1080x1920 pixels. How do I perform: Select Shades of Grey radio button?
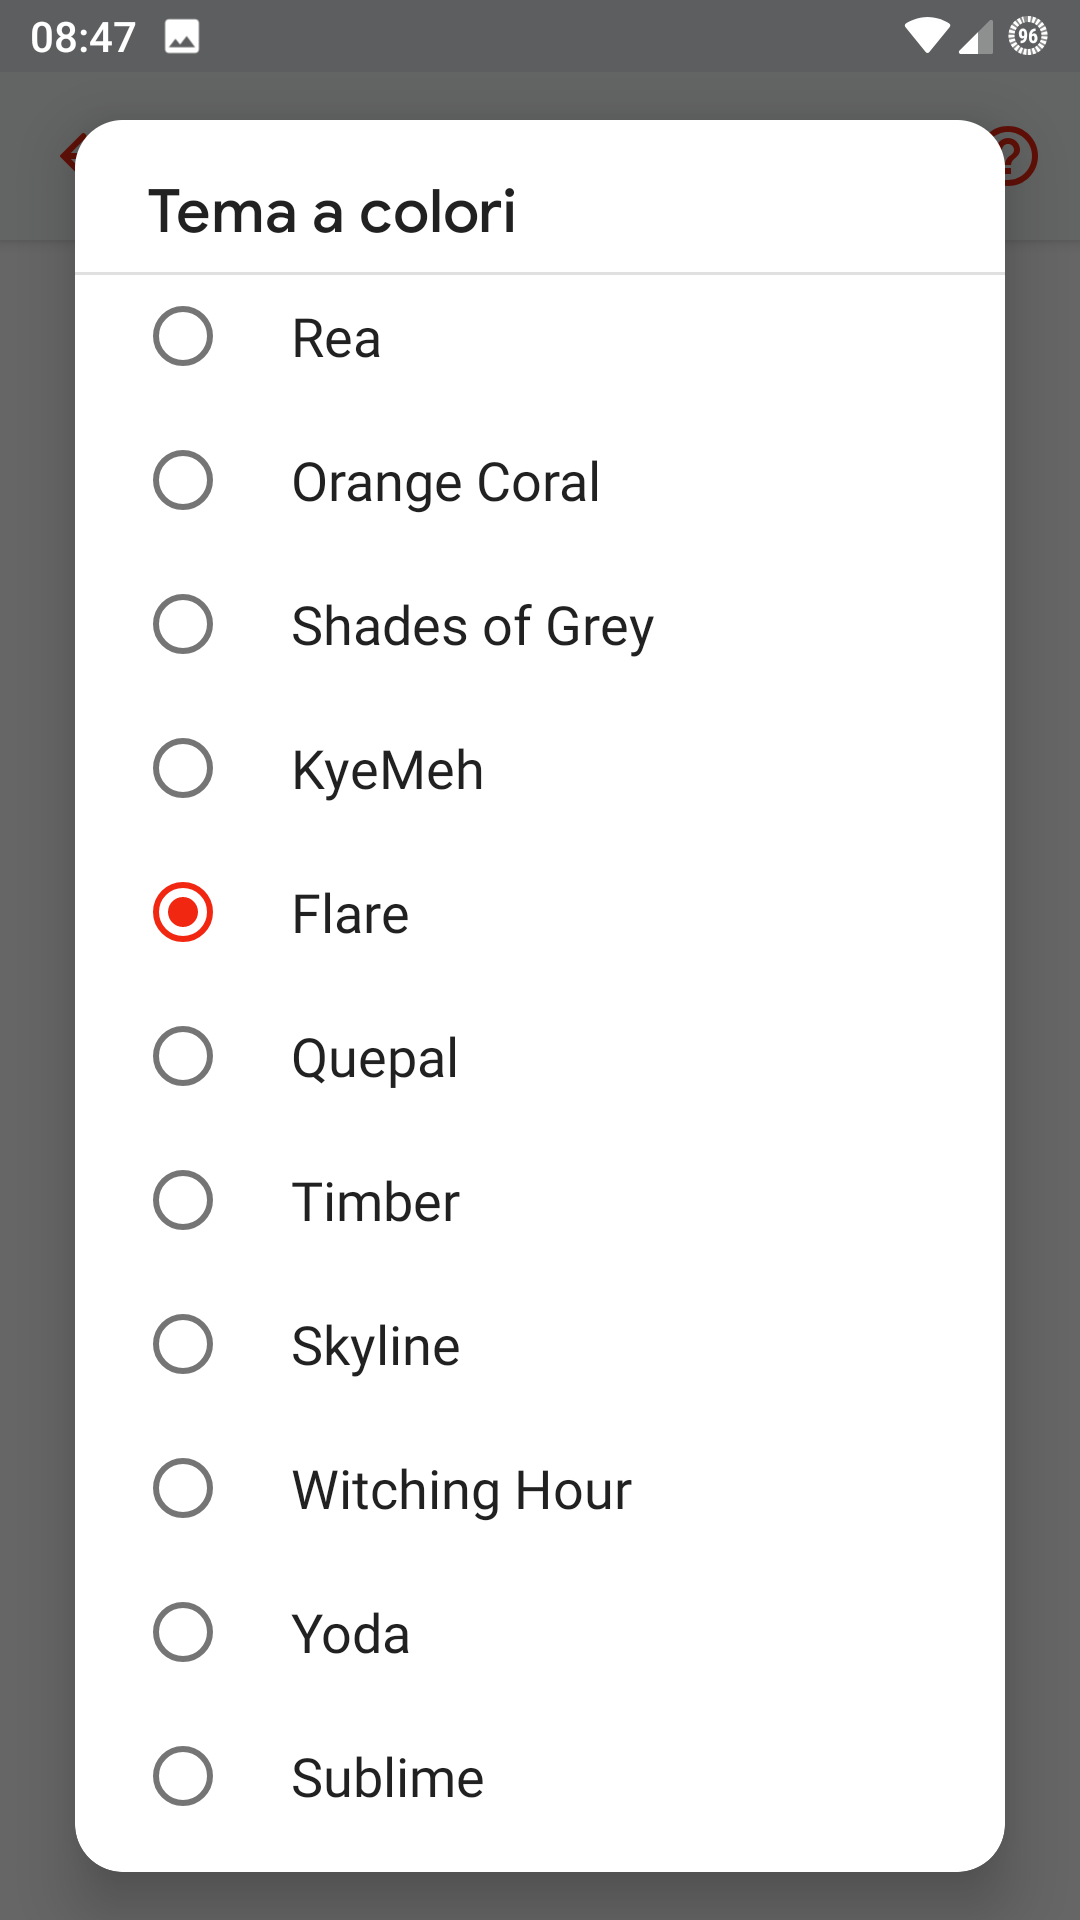[x=183, y=624]
